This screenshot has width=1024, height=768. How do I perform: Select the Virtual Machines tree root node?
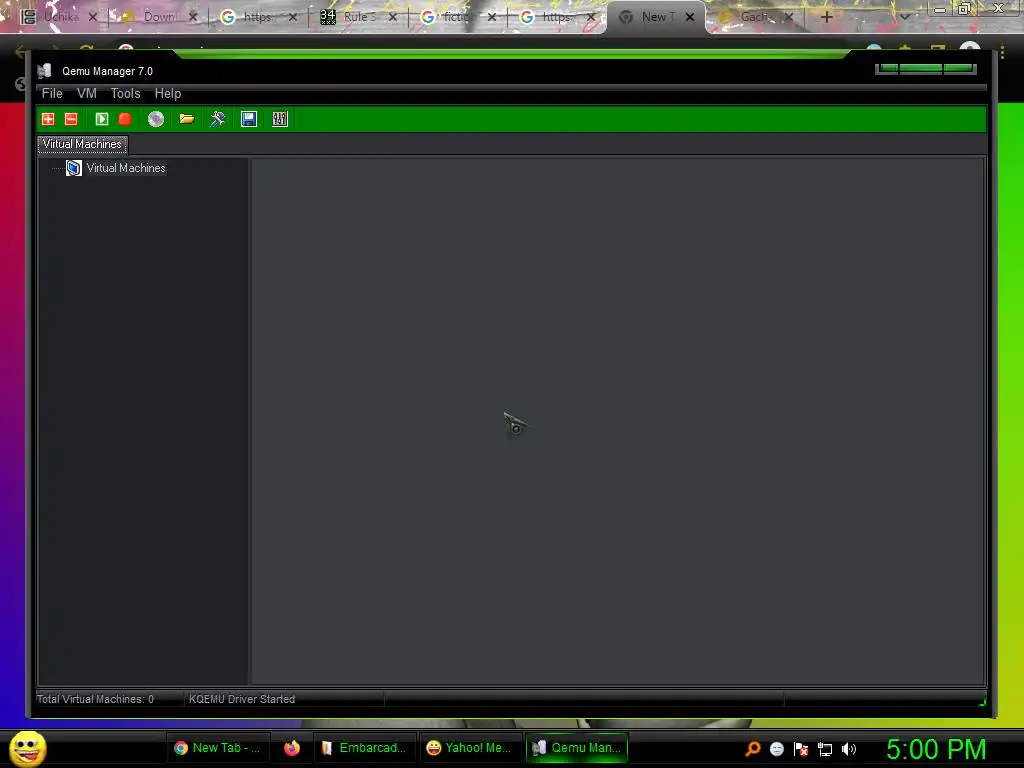coord(126,168)
